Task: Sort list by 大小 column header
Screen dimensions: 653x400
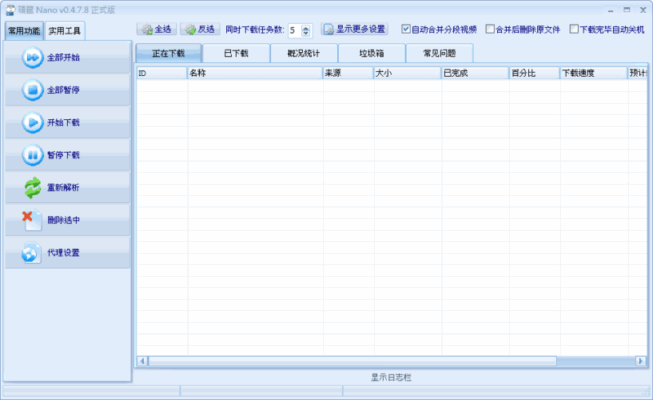Action: pos(407,73)
